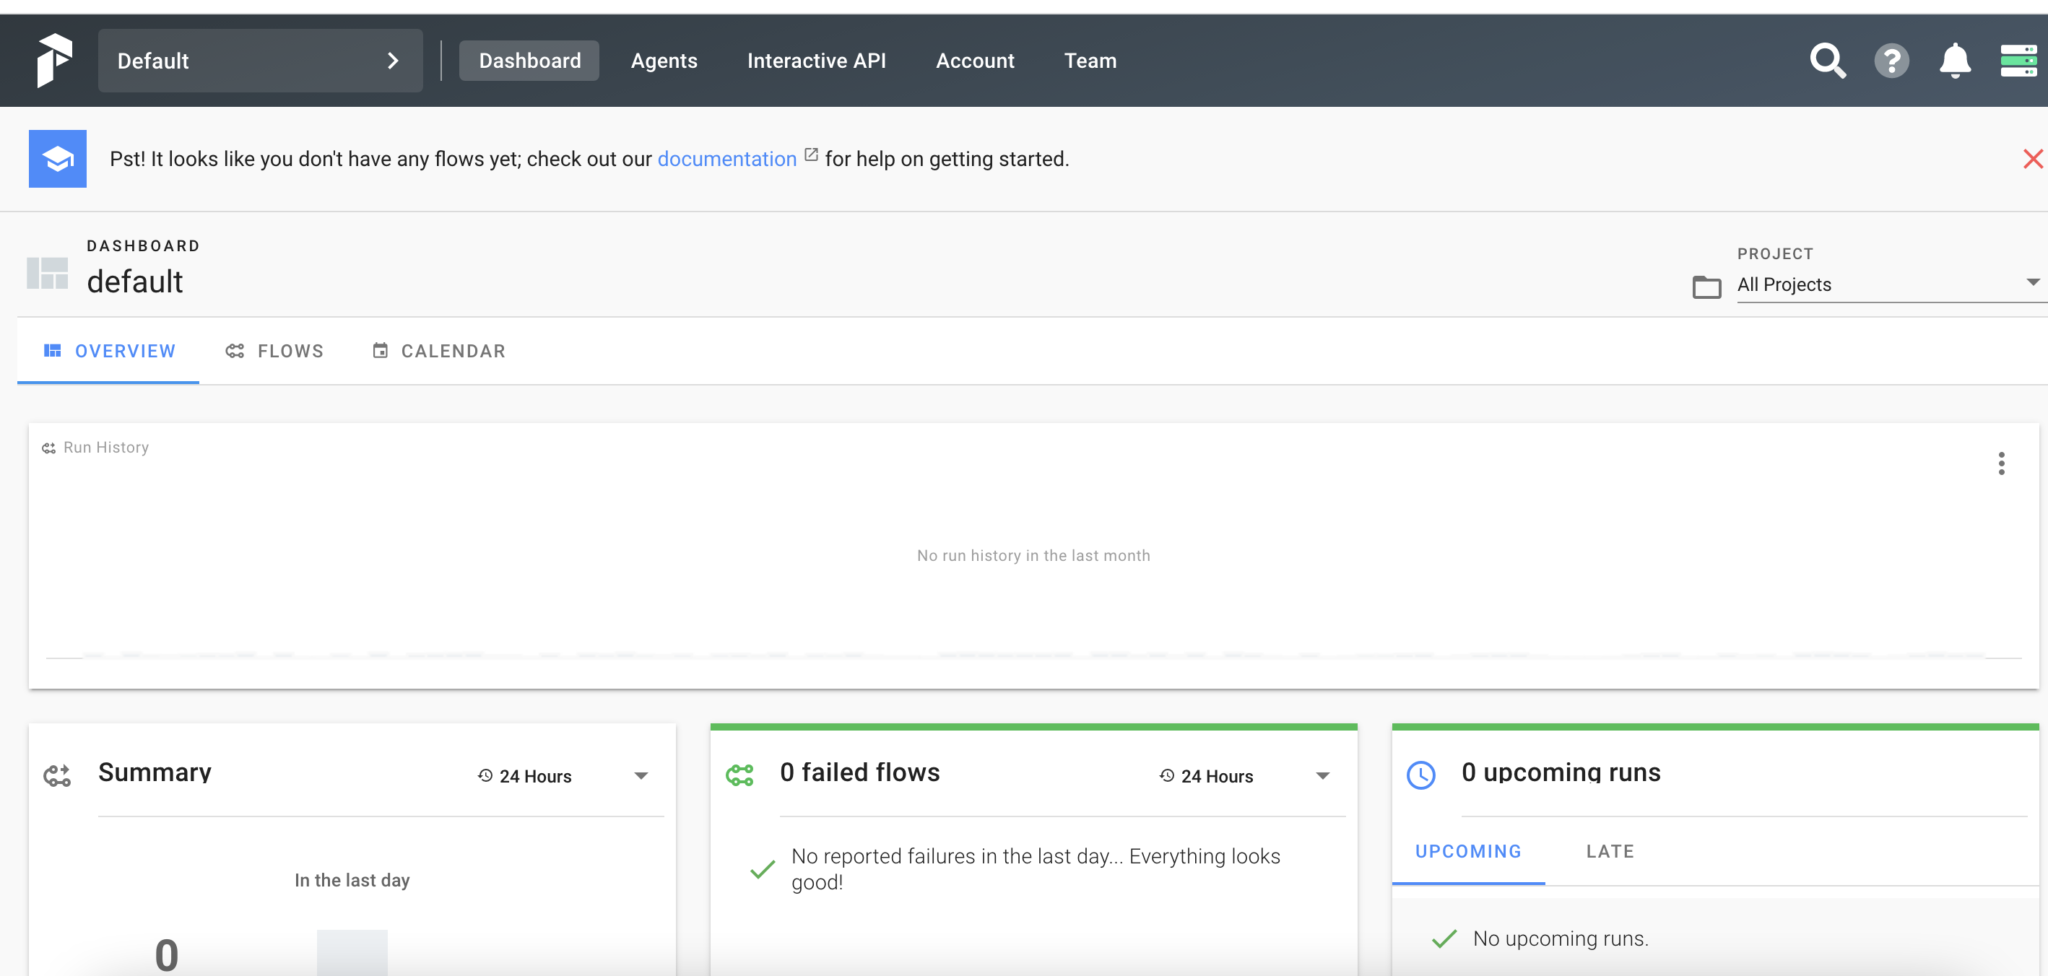Select the Late runs tab
The width and height of the screenshot is (2048, 976).
[x=1610, y=851]
